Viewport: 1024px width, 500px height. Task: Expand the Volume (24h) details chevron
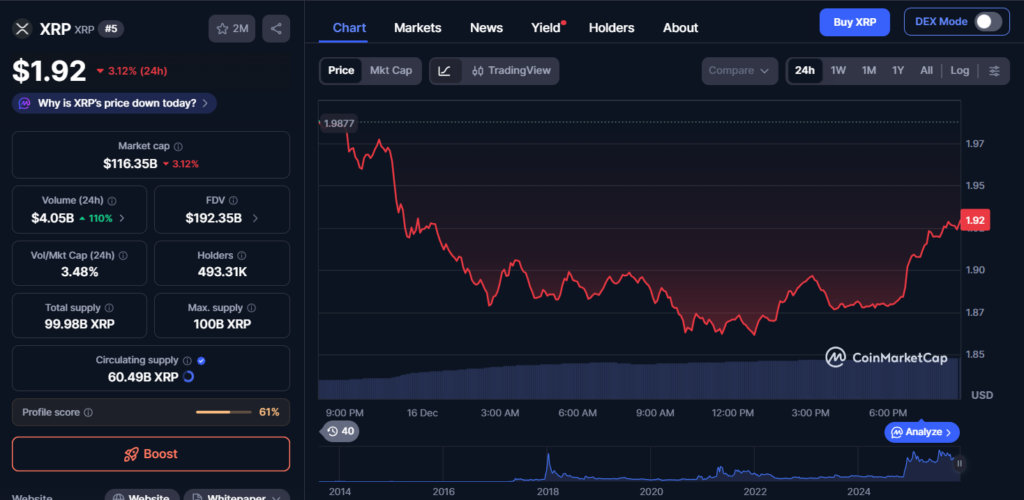(x=122, y=218)
